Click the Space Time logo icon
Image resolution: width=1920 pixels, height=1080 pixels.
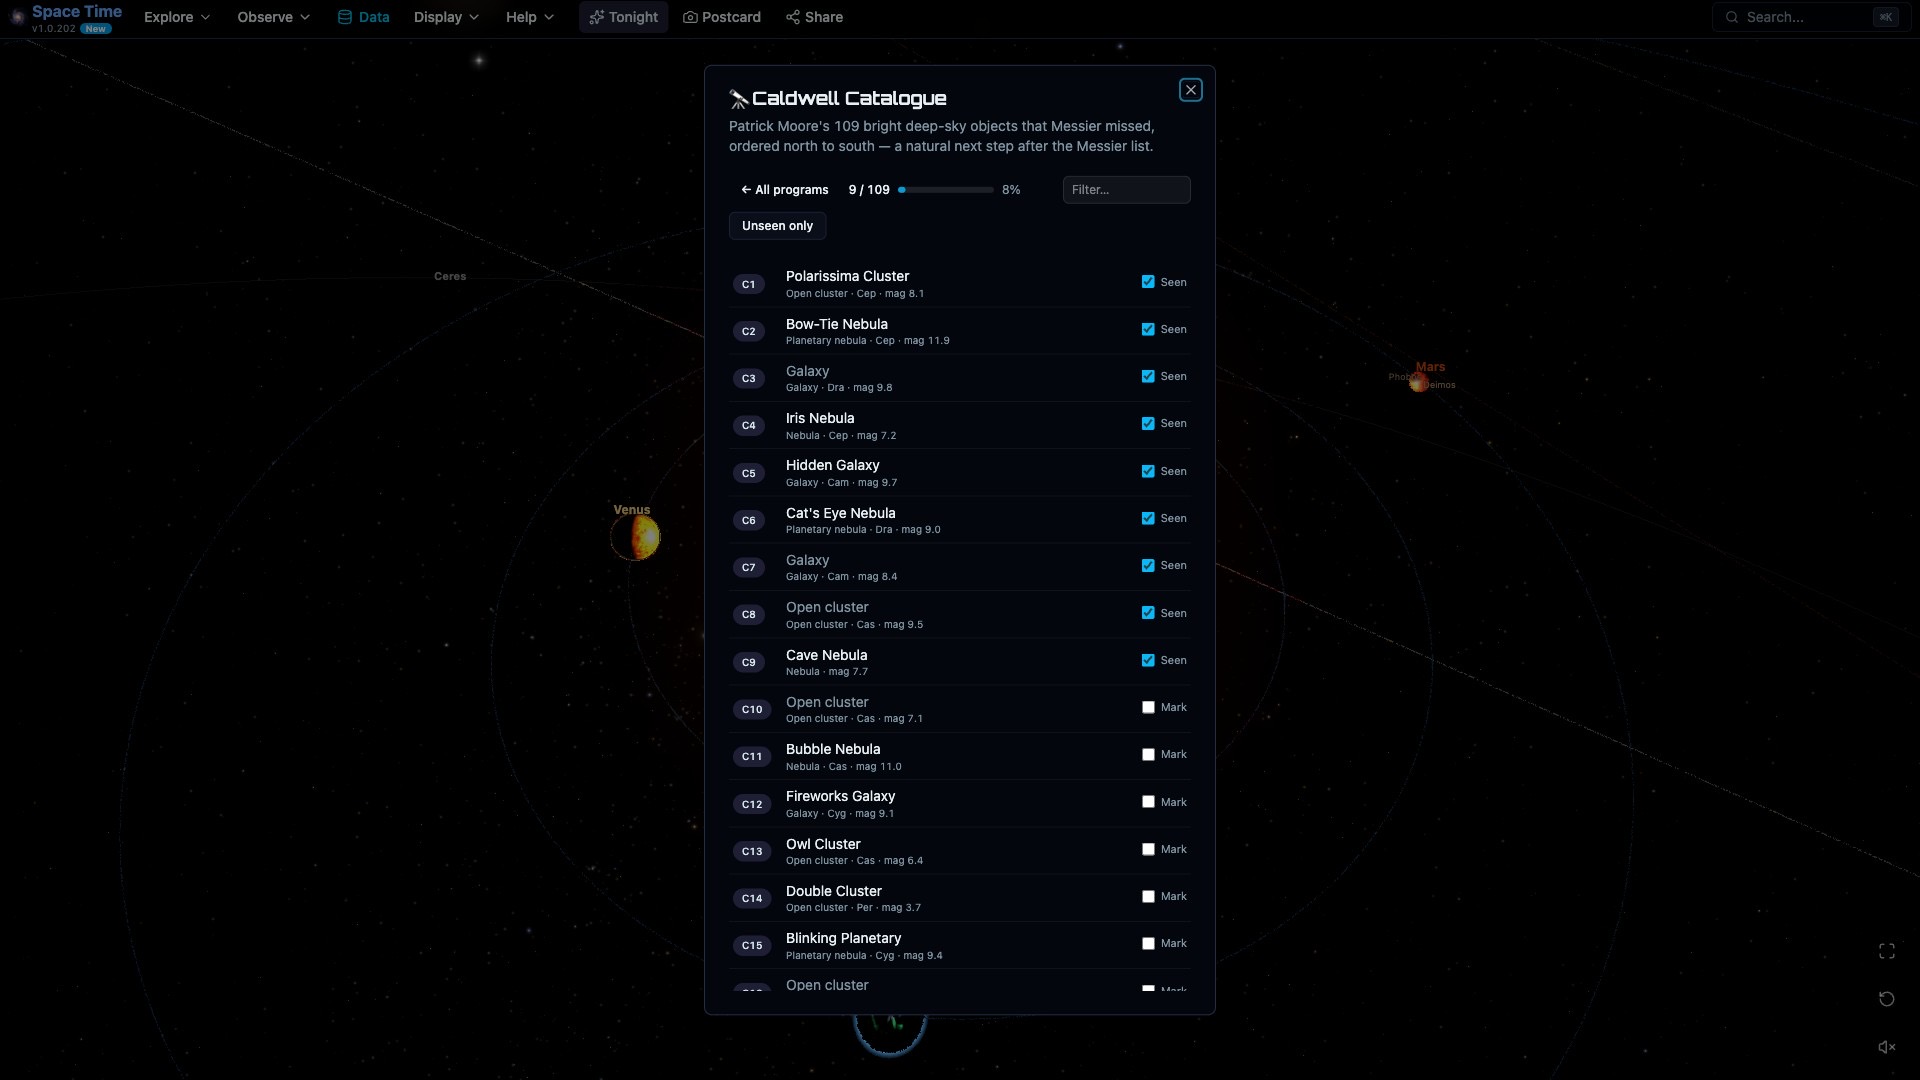[x=17, y=17]
